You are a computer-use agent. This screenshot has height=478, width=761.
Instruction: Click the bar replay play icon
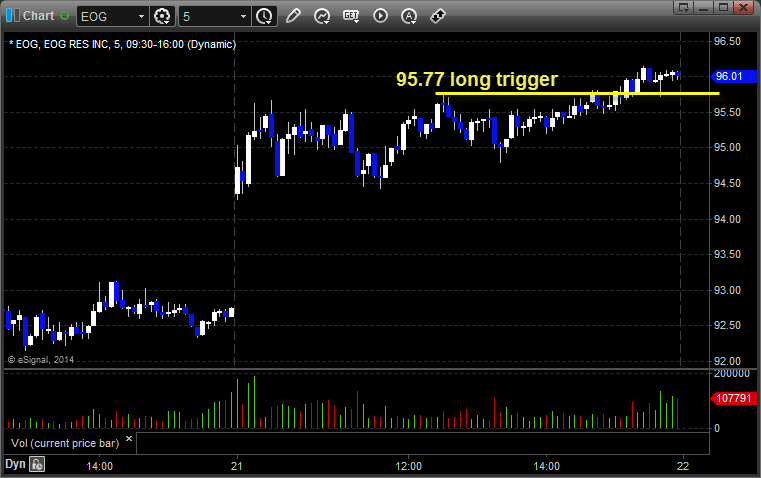pos(380,16)
